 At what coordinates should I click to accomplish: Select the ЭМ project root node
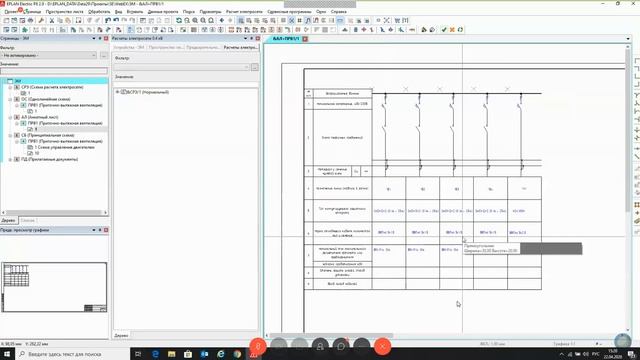(x=18, y=81)
